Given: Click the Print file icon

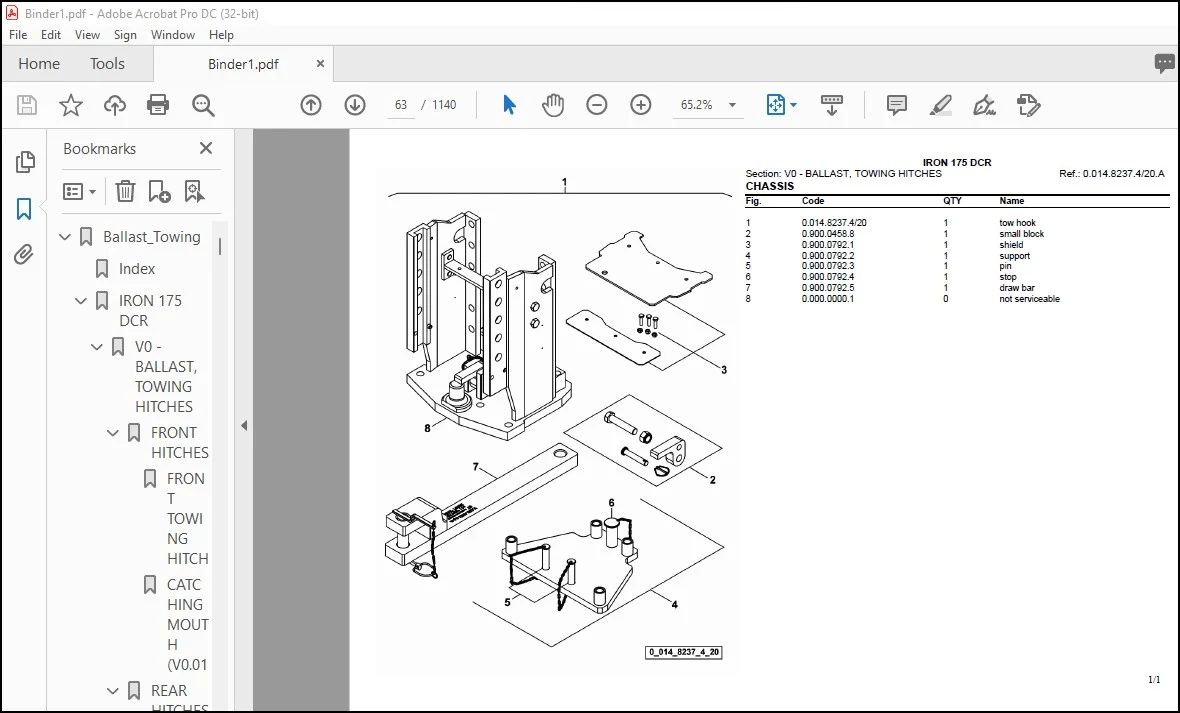Looking at the screenshot, I should pyautogui.click(x=158, y=105).
